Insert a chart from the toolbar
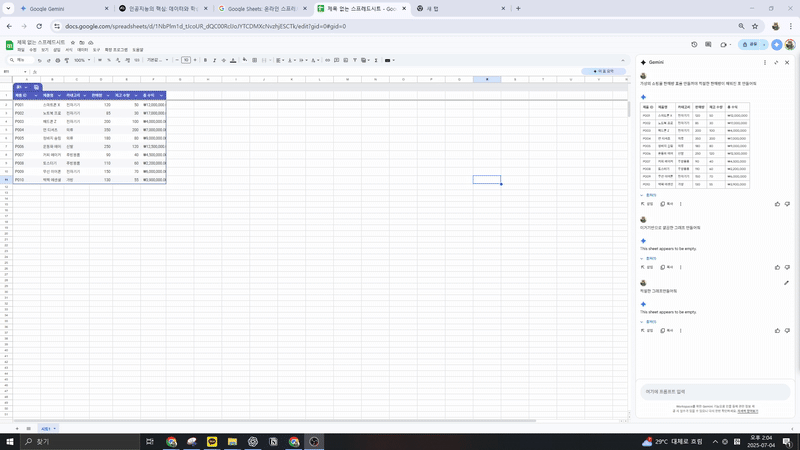This screenshot has width=800, height=450. (x=345, y=60)
